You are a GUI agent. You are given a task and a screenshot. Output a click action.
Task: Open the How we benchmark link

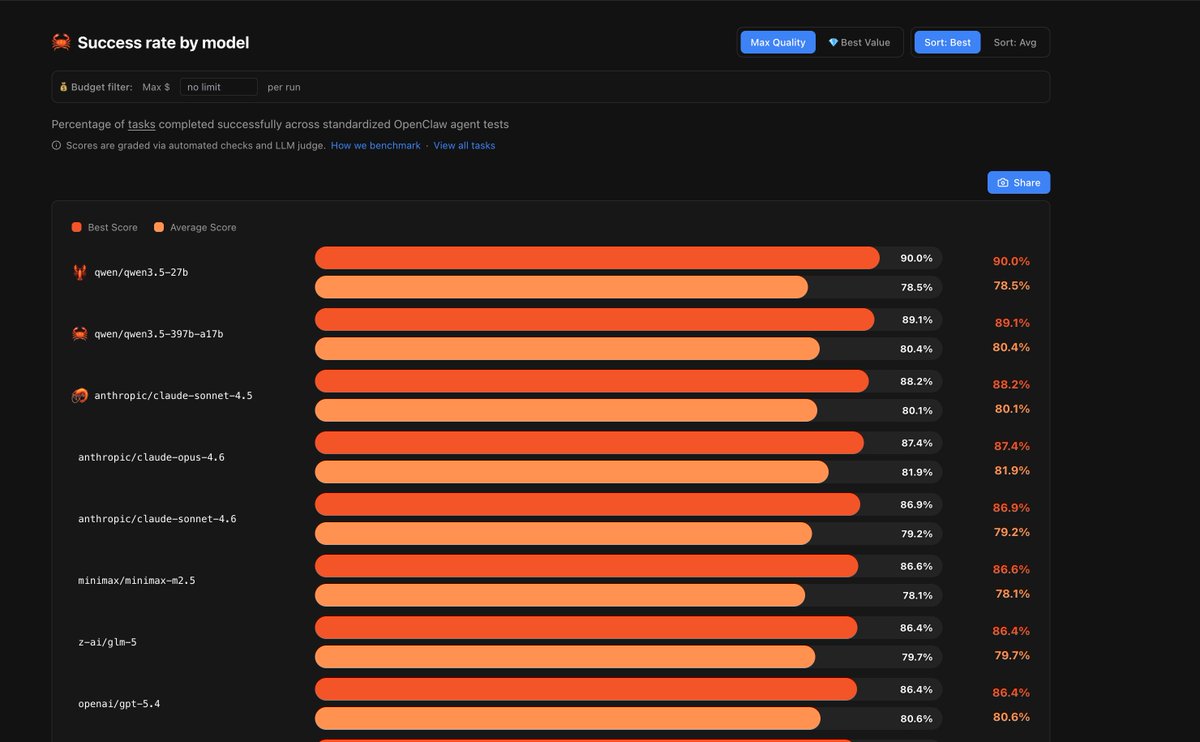click(375, 146)
